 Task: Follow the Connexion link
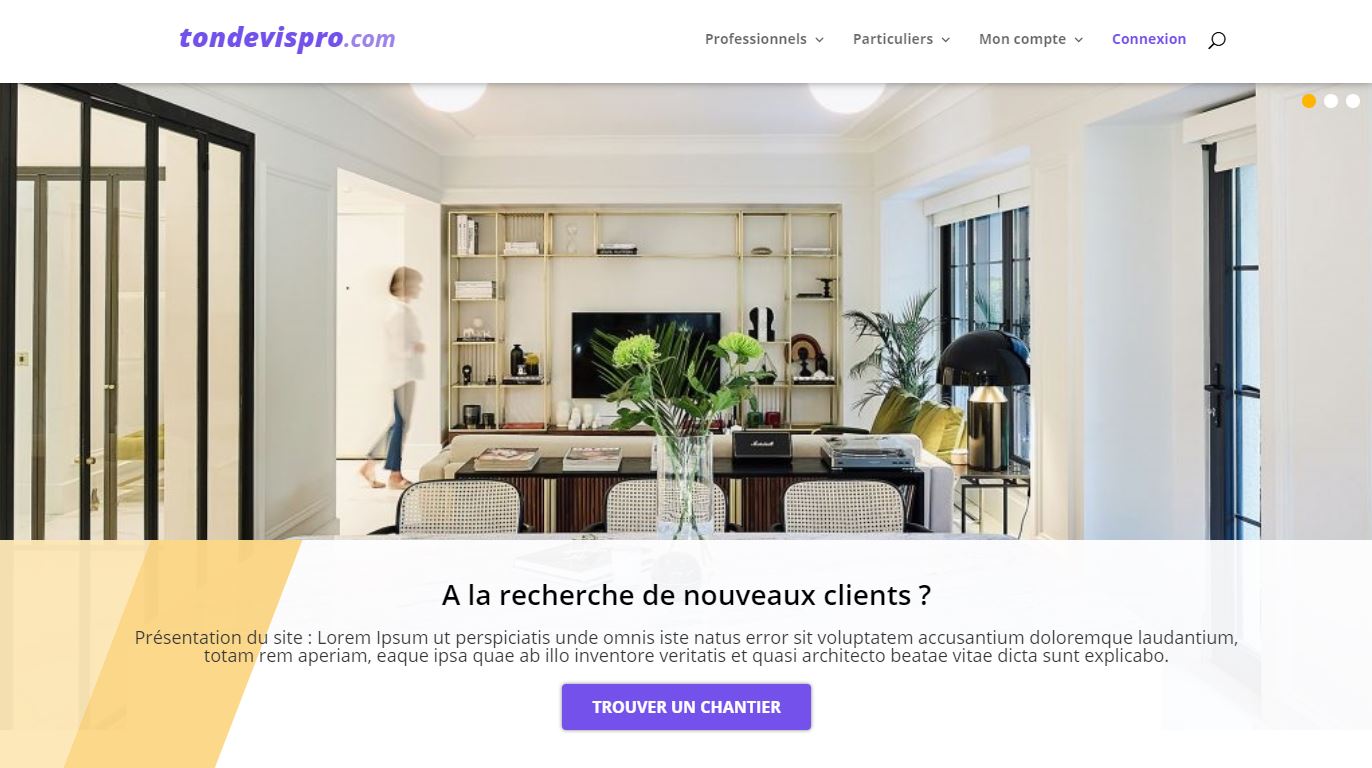click(x=1149, y=39)
